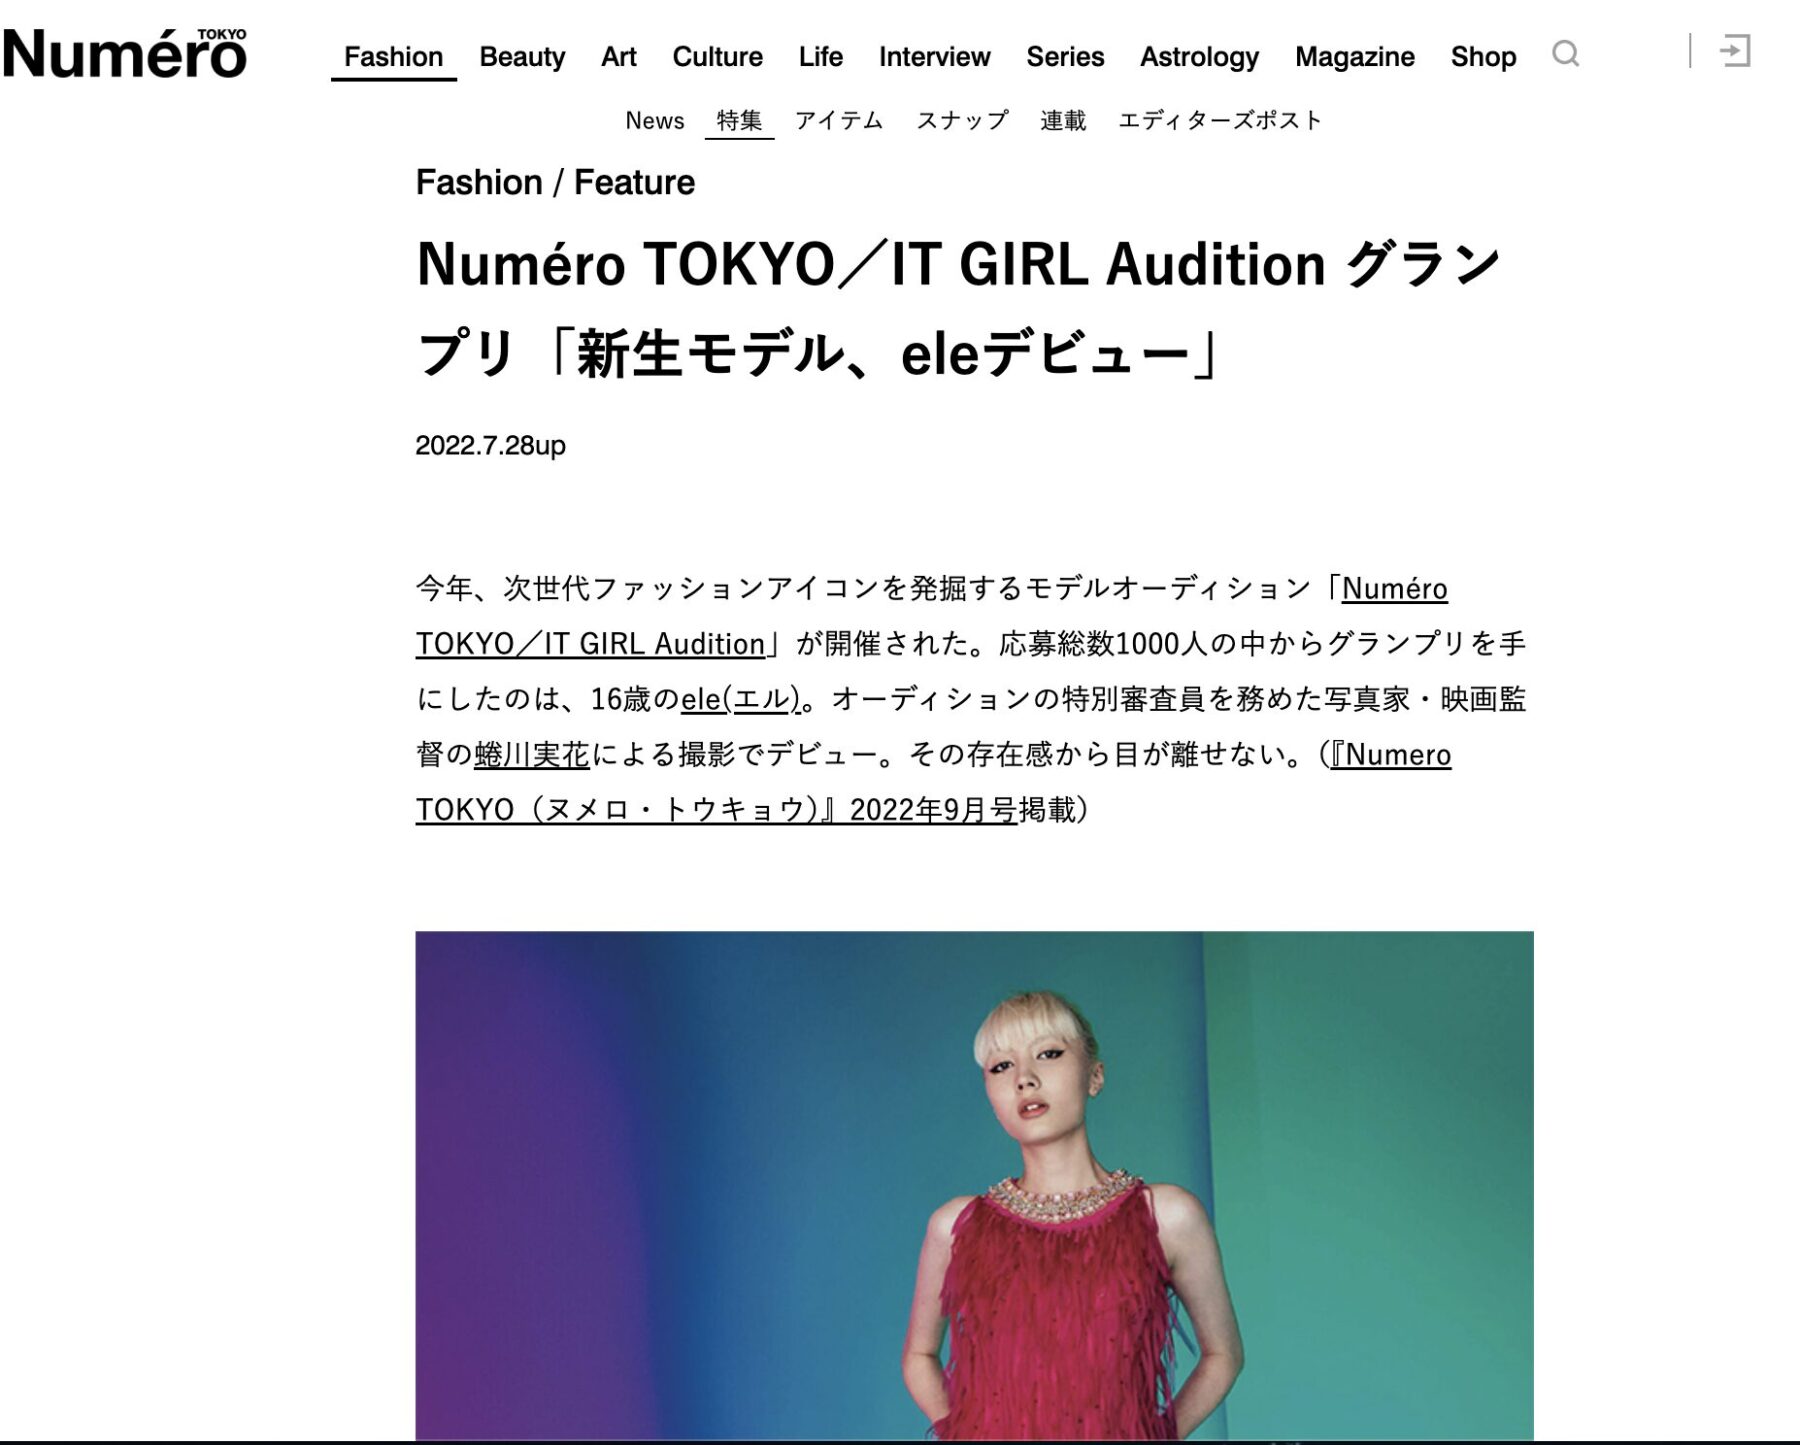
Task: Open the Astrology page
Action: click(1199, 57)
